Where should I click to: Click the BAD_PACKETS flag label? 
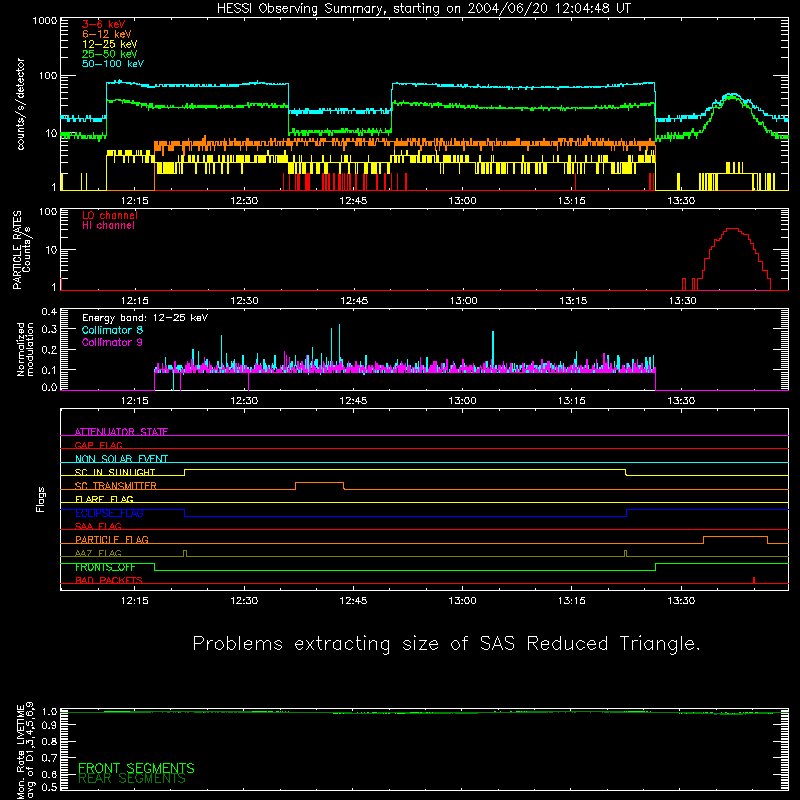[x=109, y=580]
